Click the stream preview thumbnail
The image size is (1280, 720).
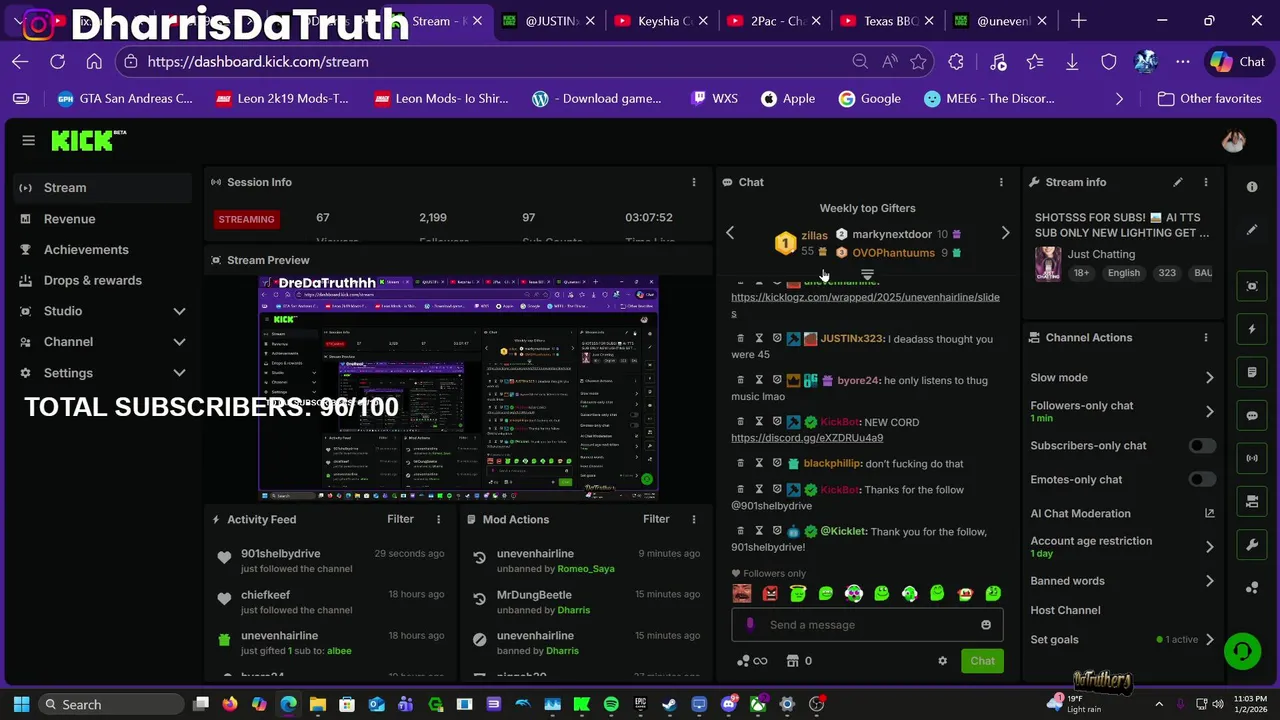pos(458,388)
